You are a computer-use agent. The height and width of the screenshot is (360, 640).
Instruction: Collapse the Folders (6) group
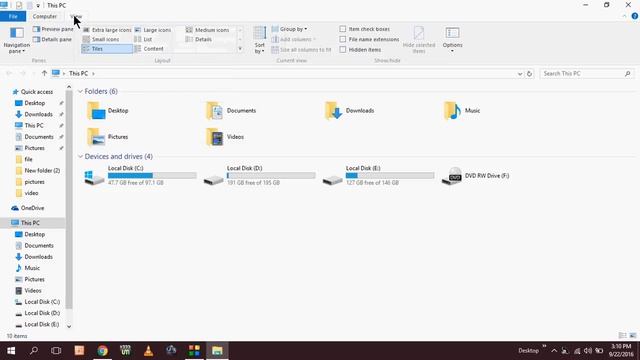[80, 91]
